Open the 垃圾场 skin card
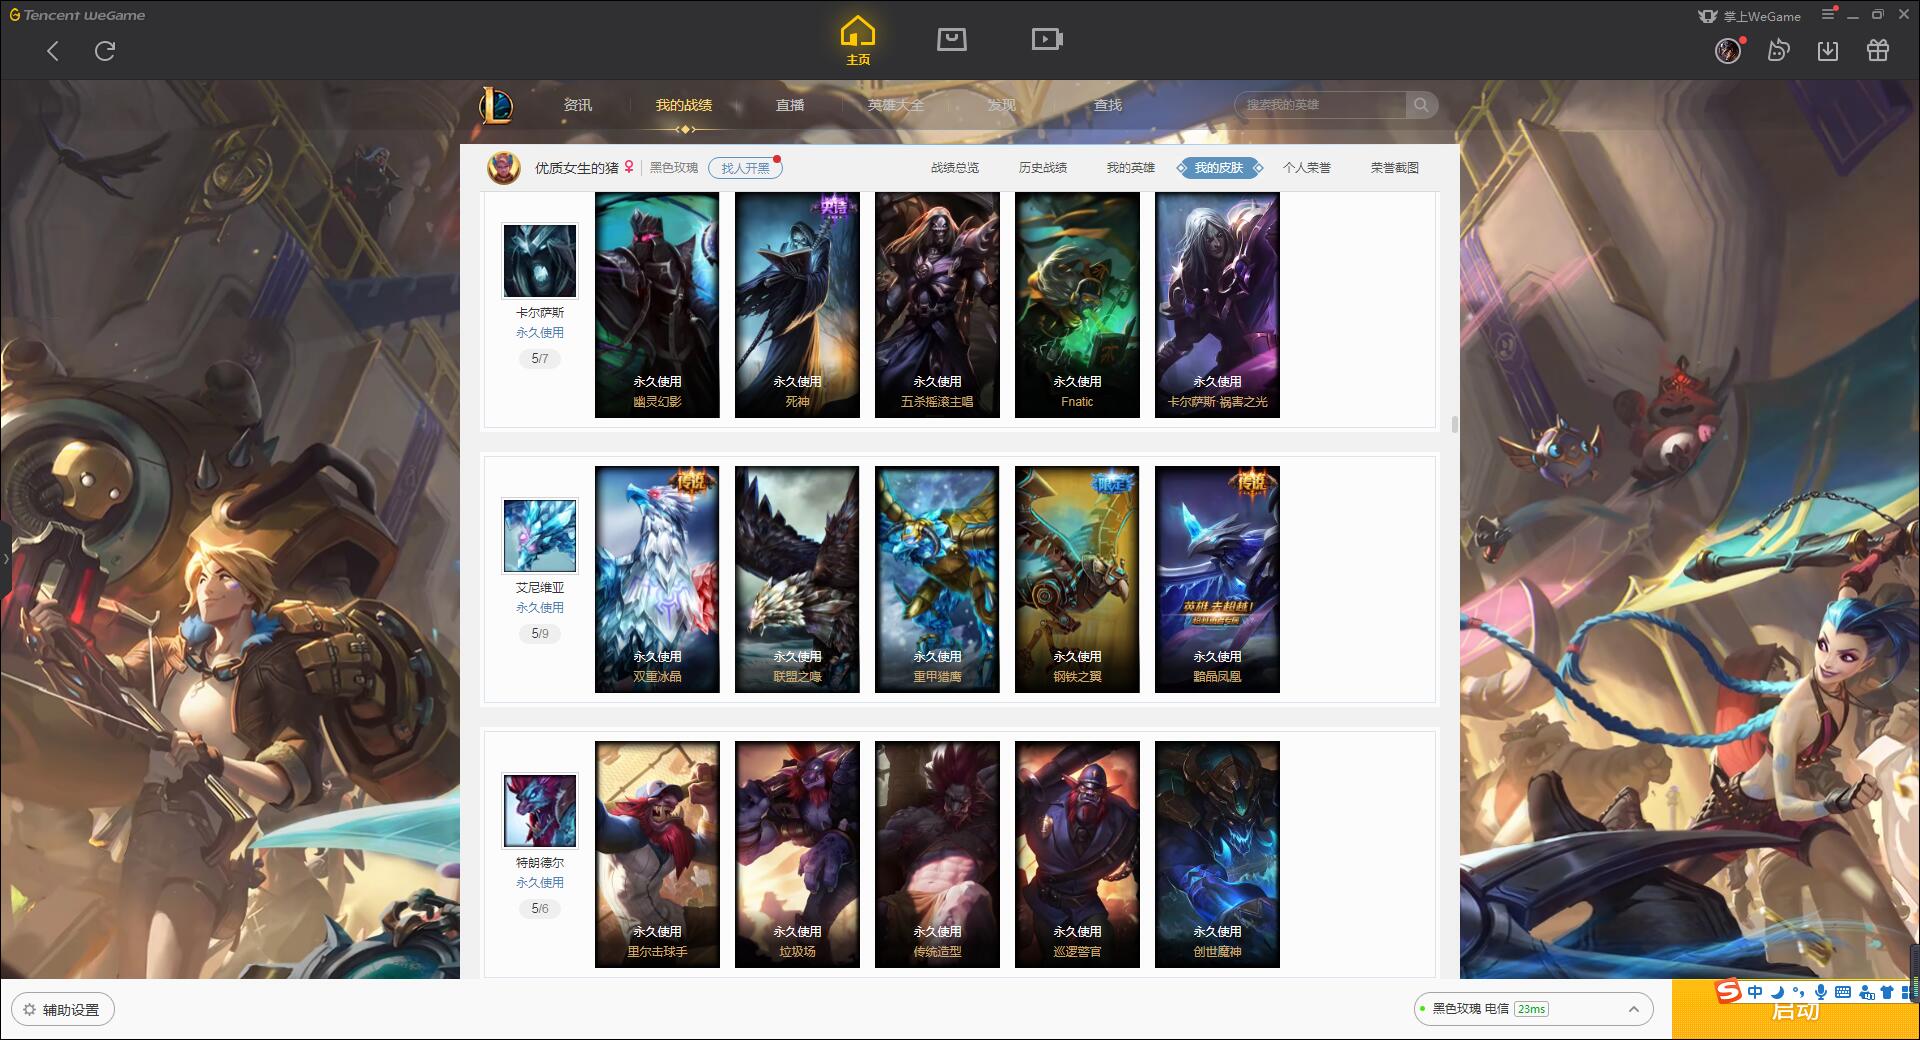The image size is (1920, 1040). [797, 854]
